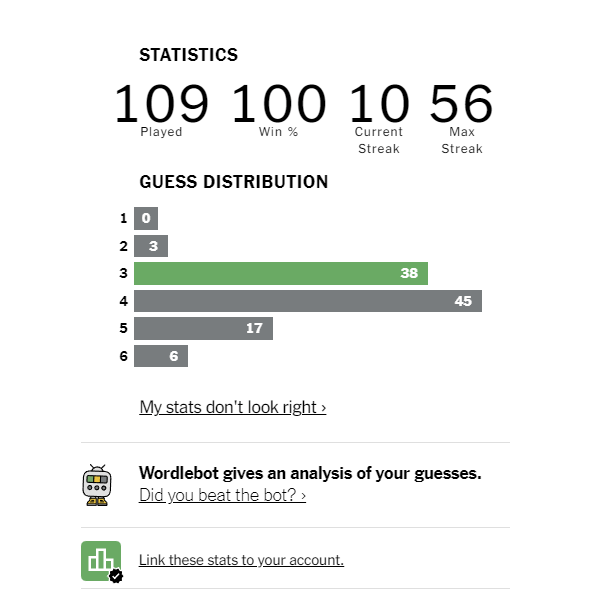Click 'Link these stats to your account'
Image resolution: width=597 pixels, height=605 pixels.
[241, 560]
